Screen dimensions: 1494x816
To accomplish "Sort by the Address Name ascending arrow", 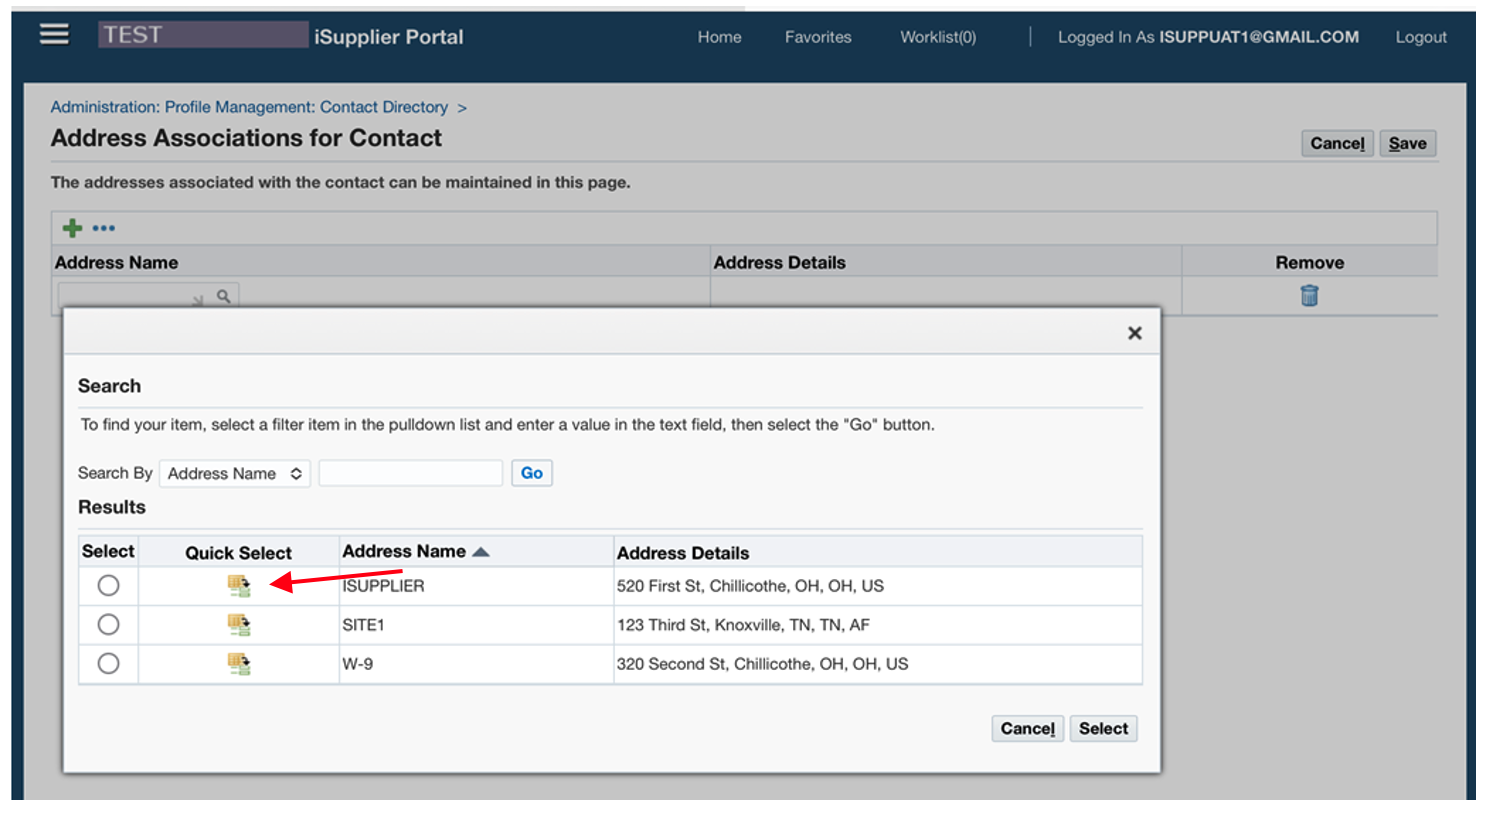I will pyautogui.click(x=481, y=552).
